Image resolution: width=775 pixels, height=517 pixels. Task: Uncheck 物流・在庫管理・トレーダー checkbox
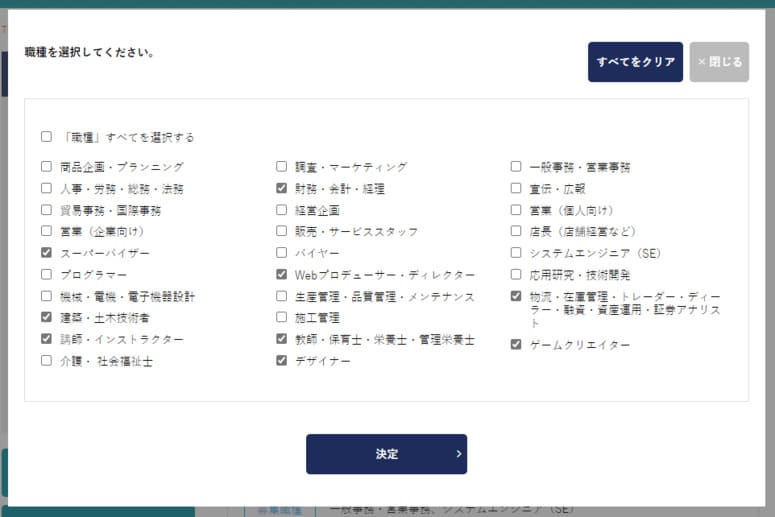[x=516, y=296]
